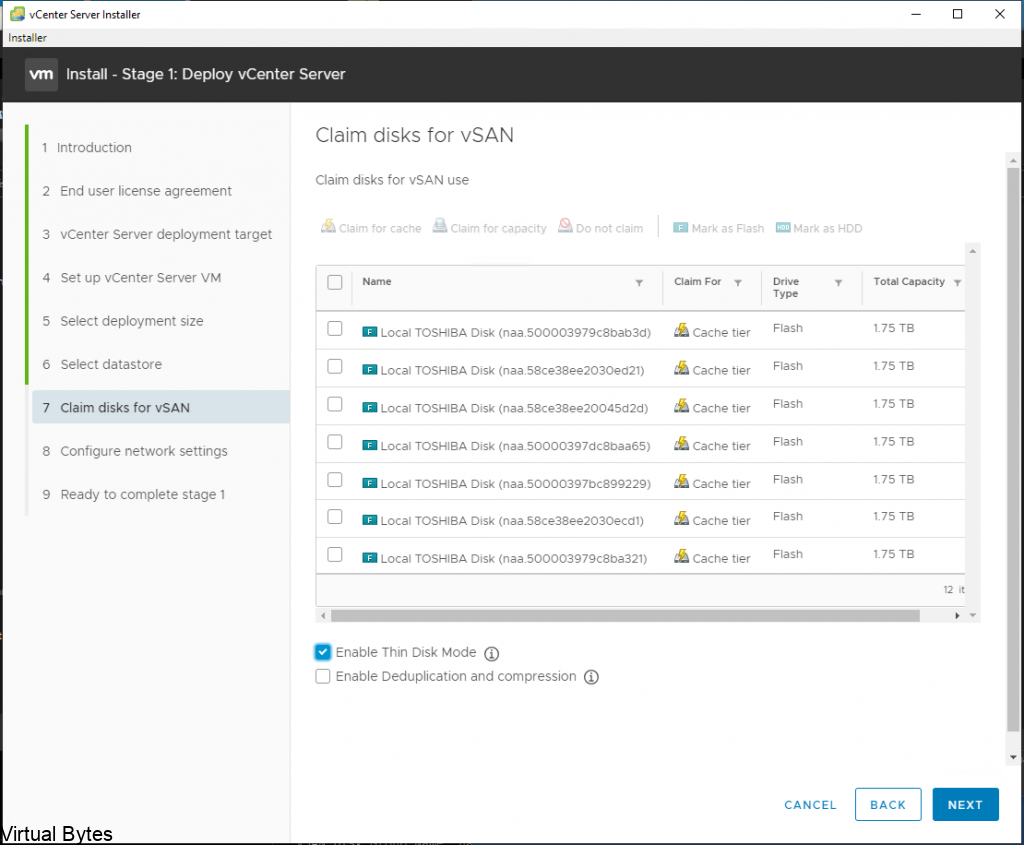Click cache tier icon for disk naa.500003979c8bab3d
Image resolution: width=1024 pixels, height=845 pixels.
[x=681, y=330]
